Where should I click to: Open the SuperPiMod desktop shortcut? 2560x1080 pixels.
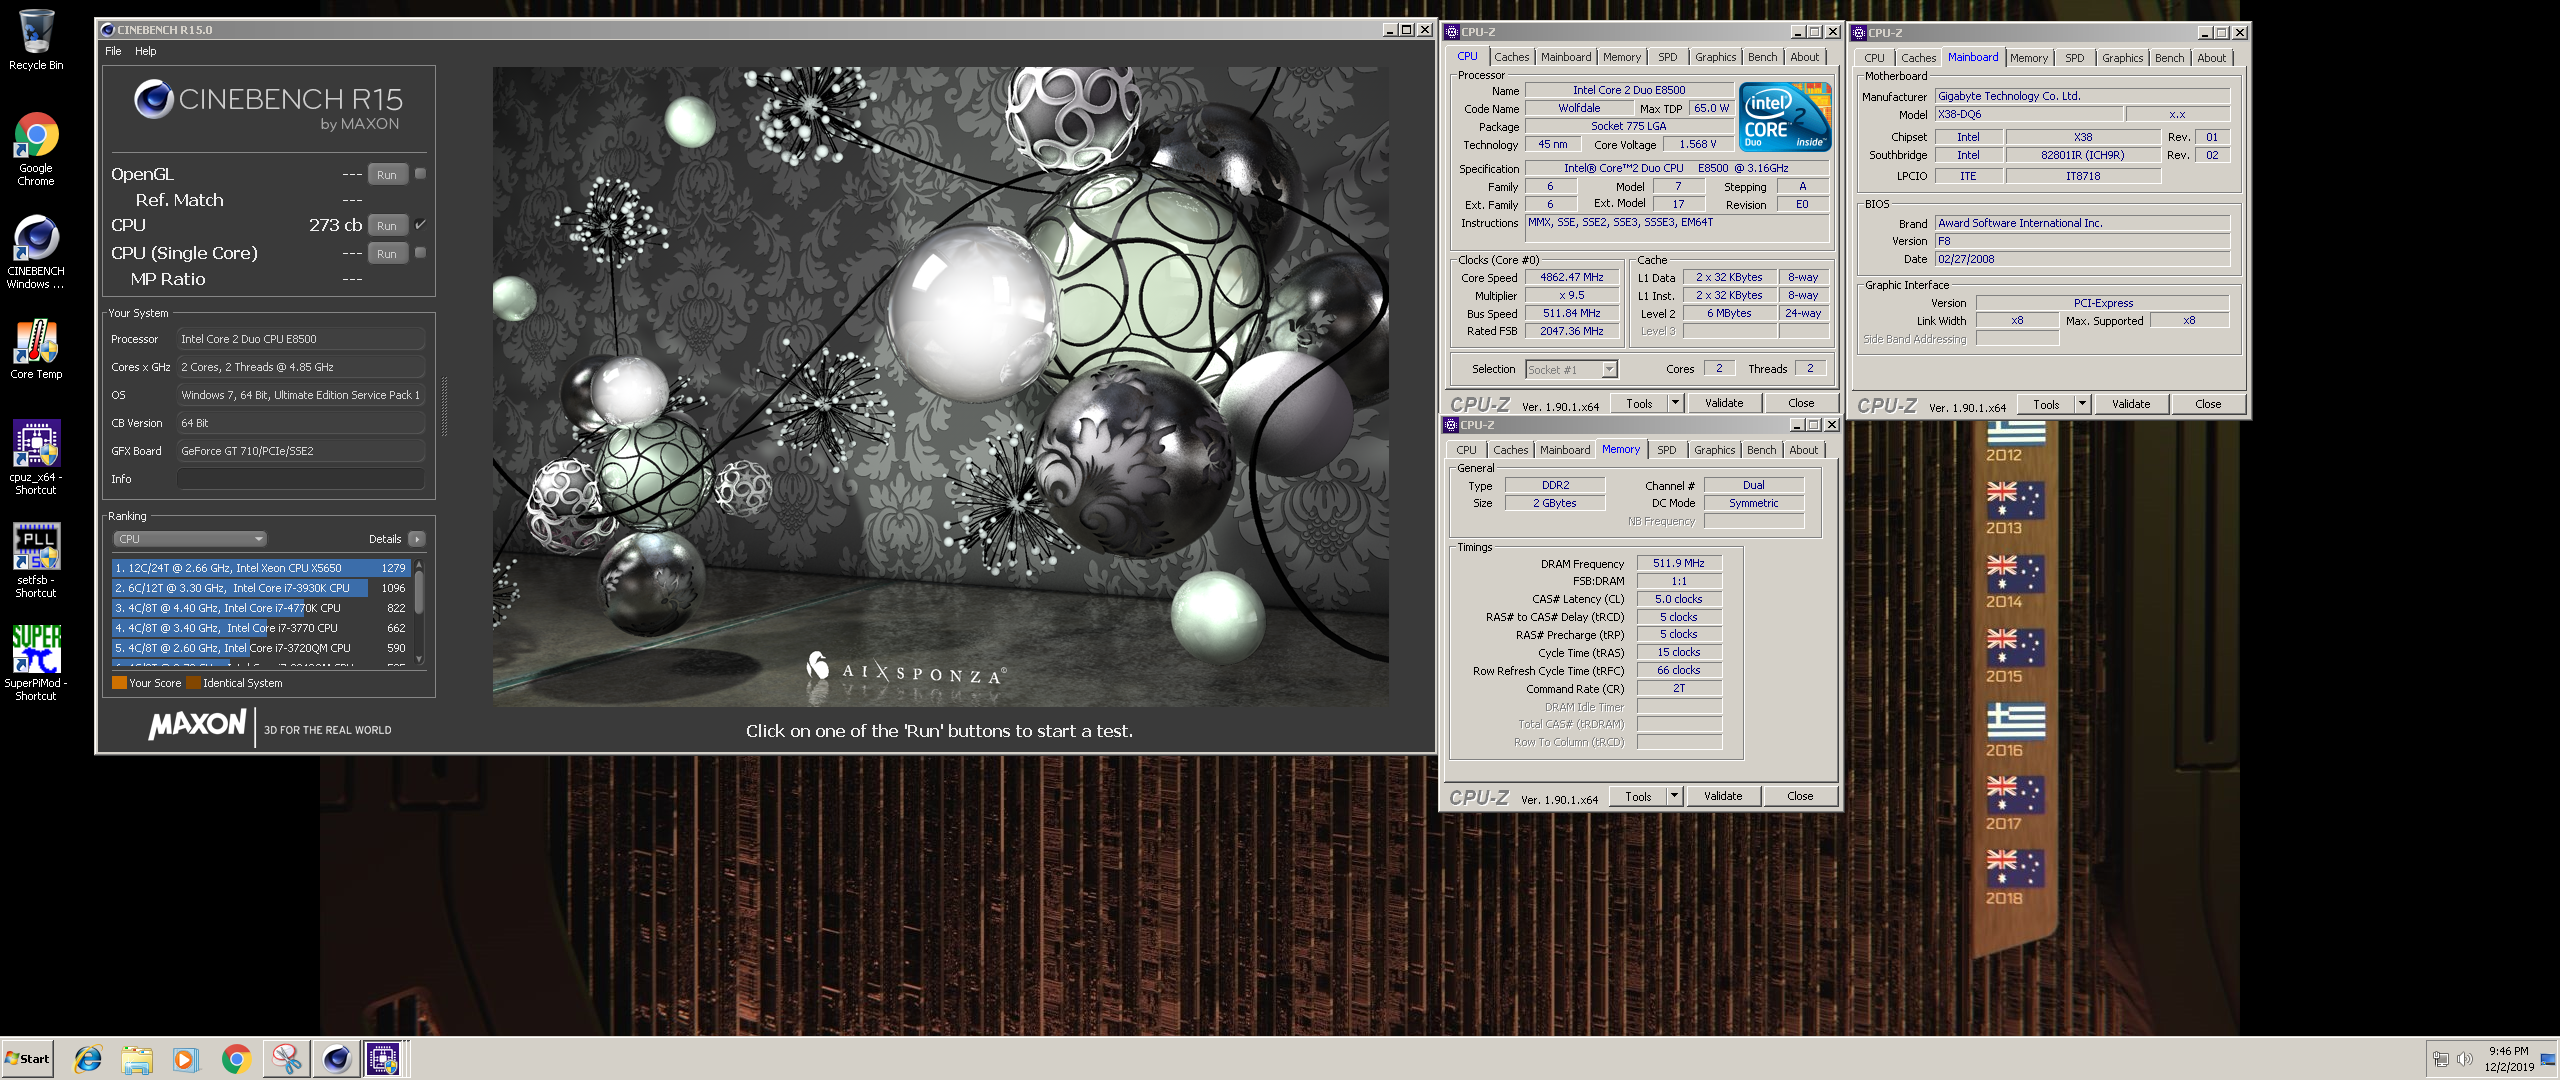[x=36, y=663]
